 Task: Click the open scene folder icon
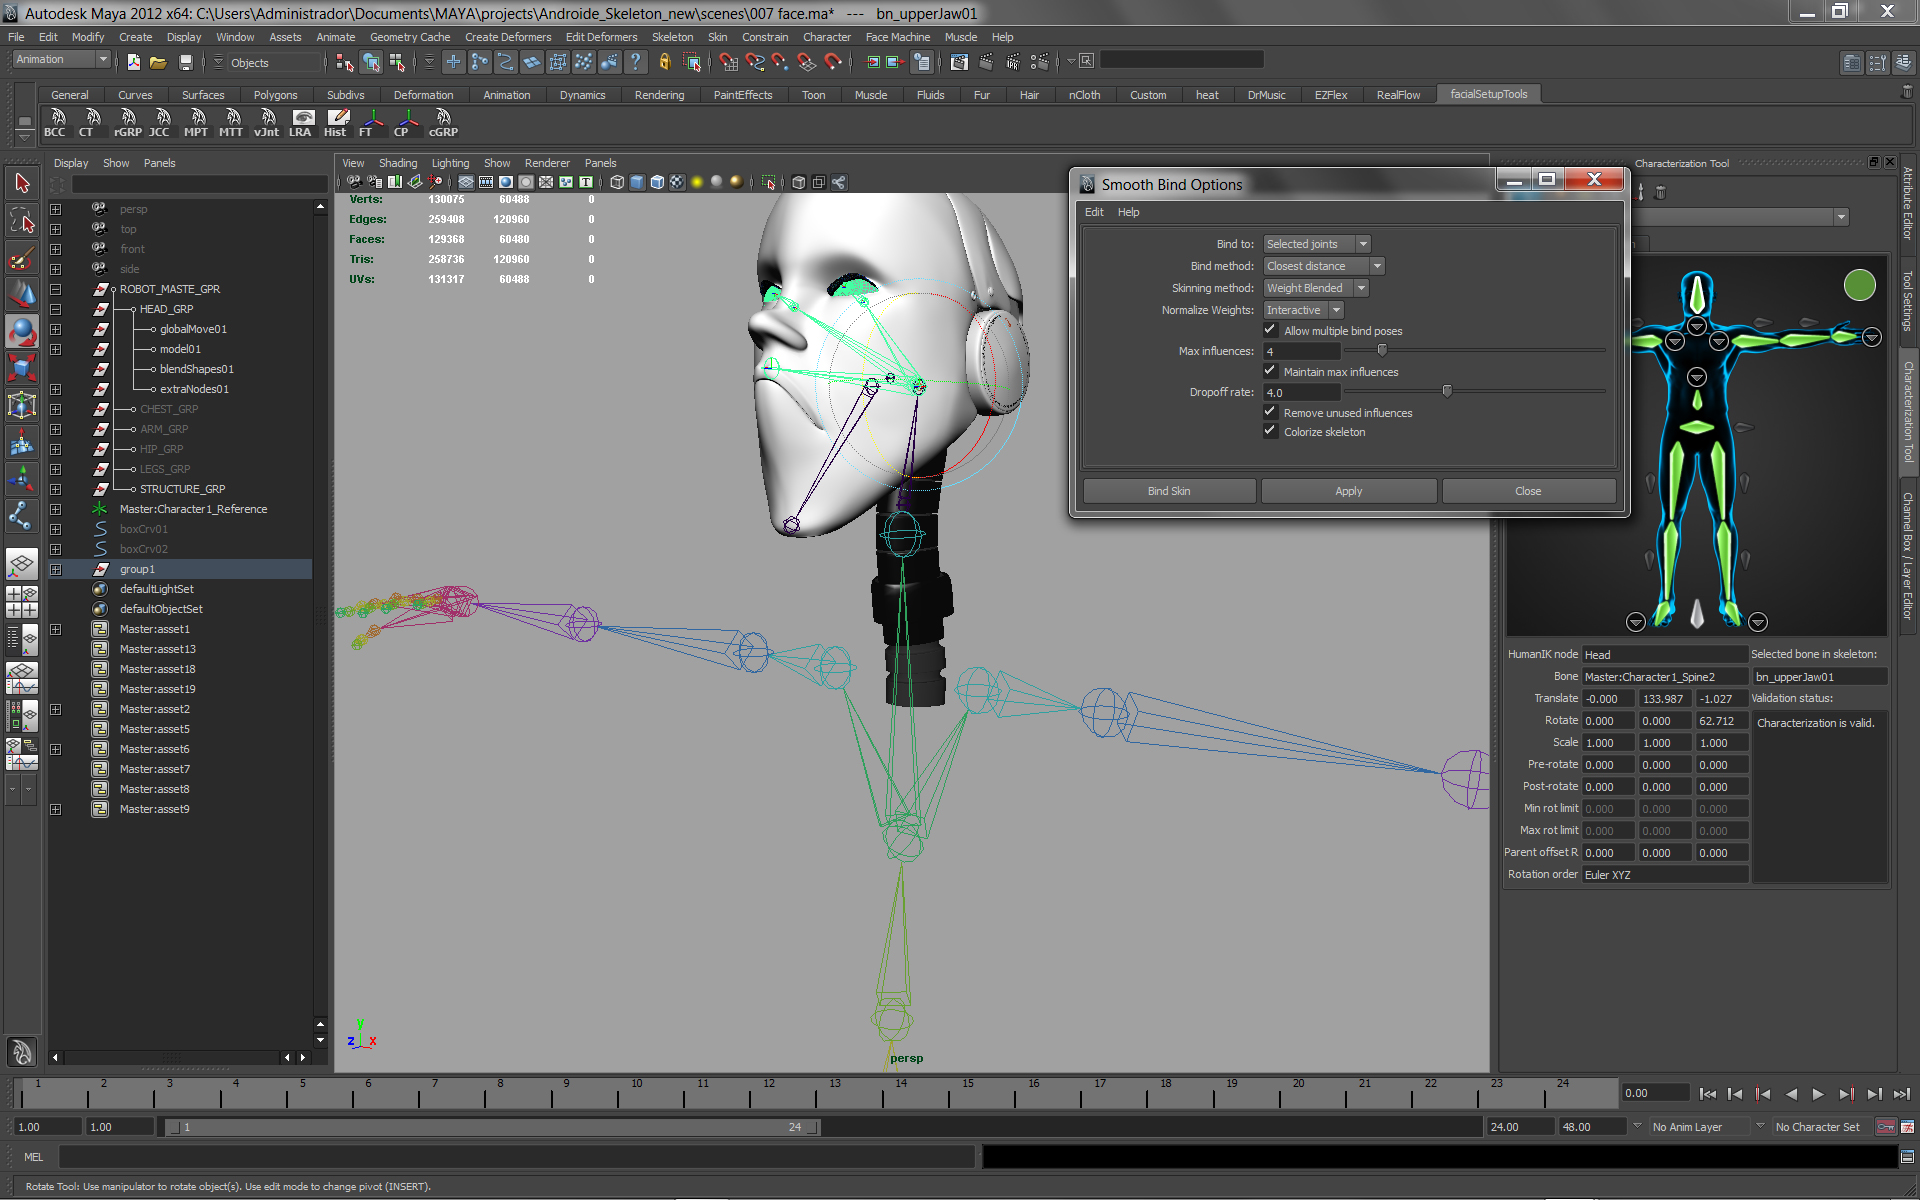158,62
